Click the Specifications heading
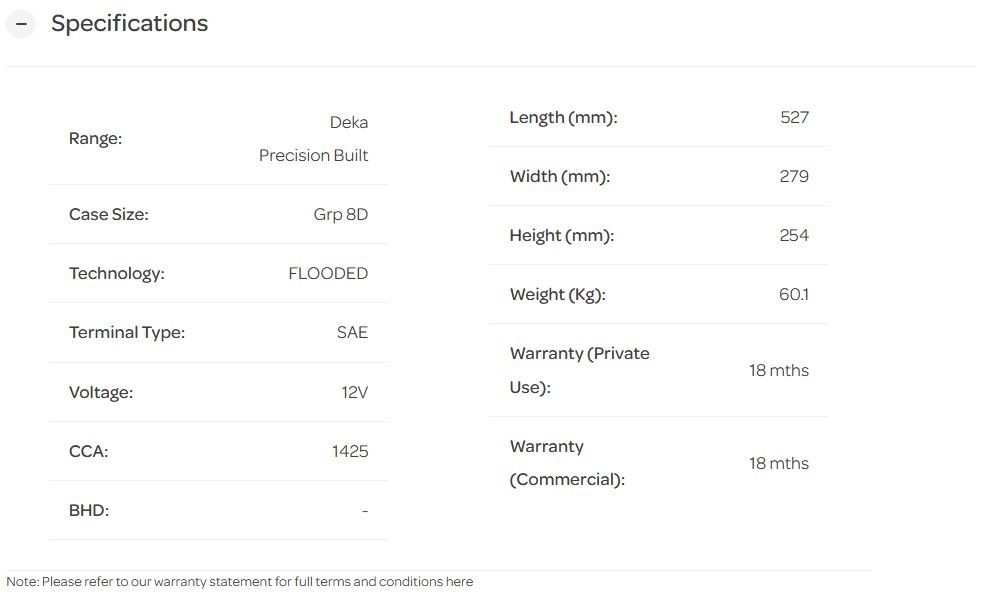The height and width of the screenshot is (601, 983). tap(129, 24)
